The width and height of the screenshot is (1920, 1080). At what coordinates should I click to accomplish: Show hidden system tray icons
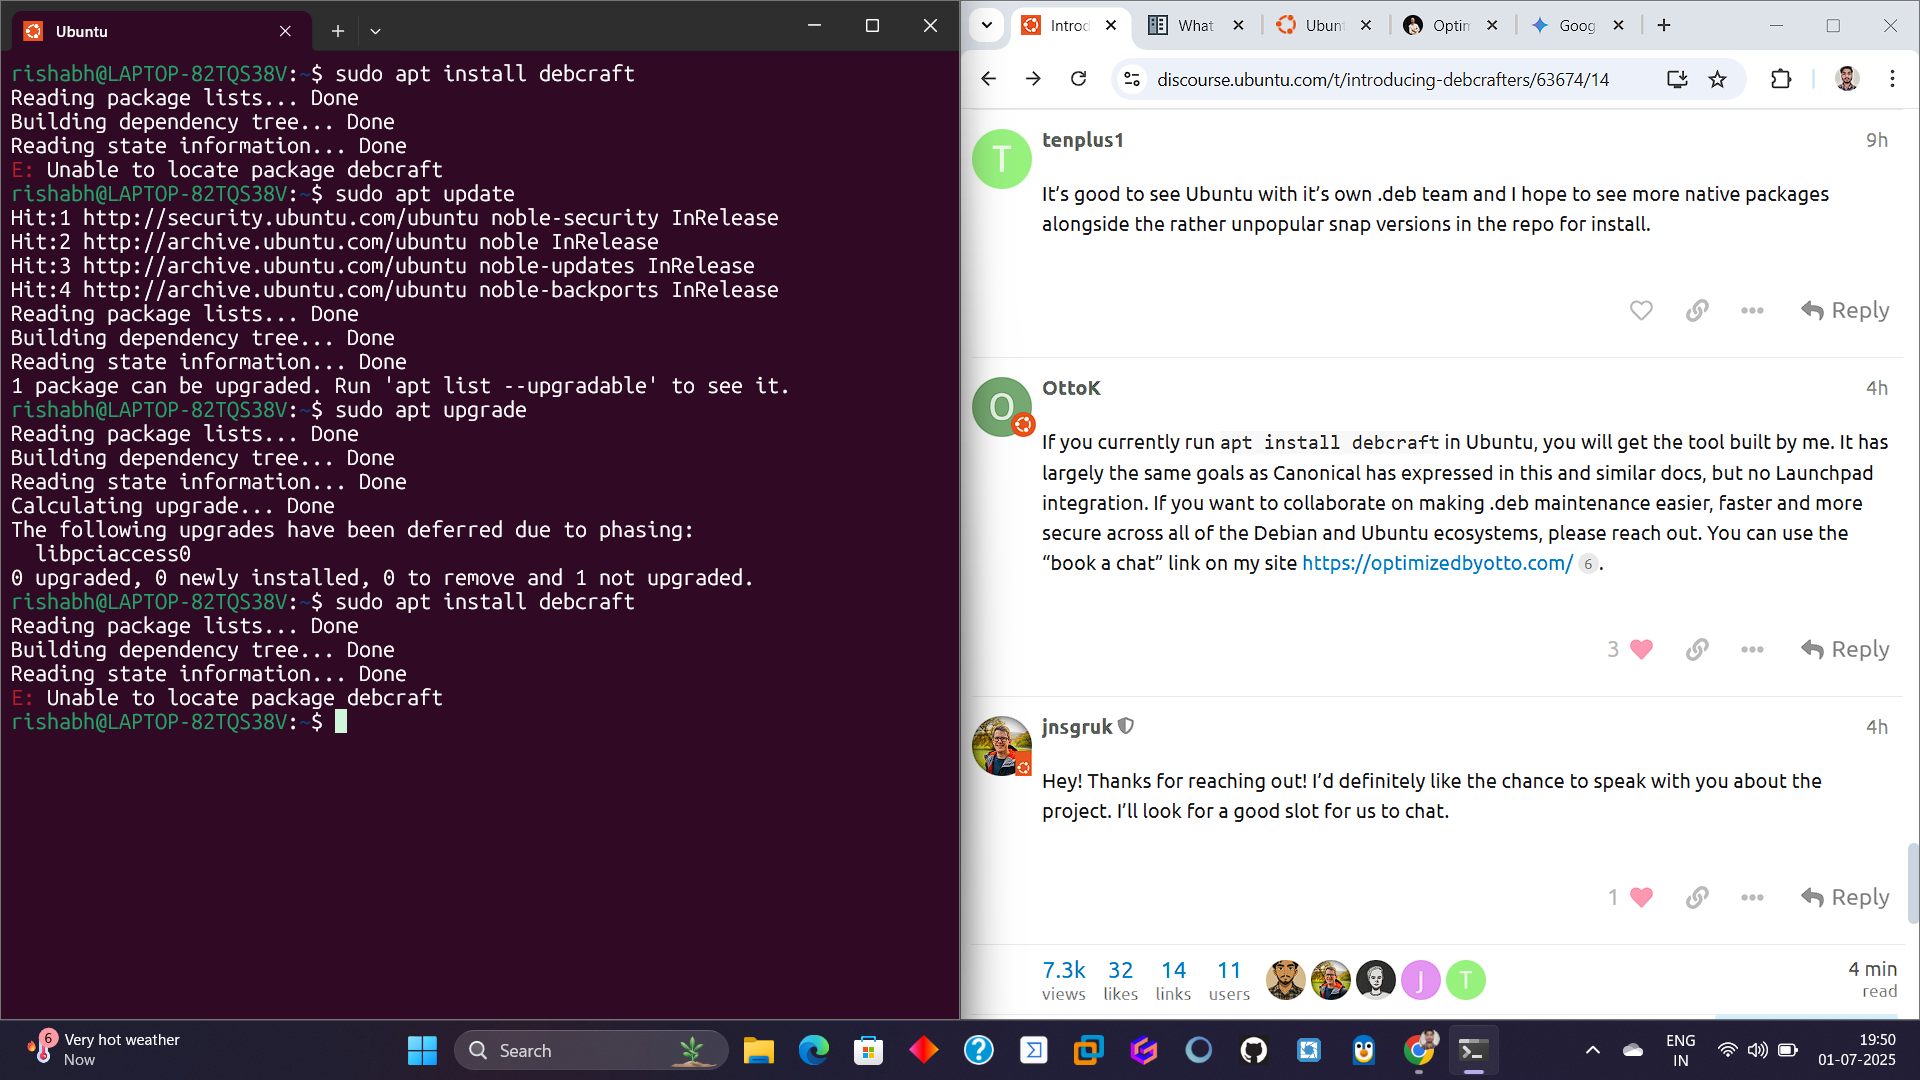click(1593, 1050)
